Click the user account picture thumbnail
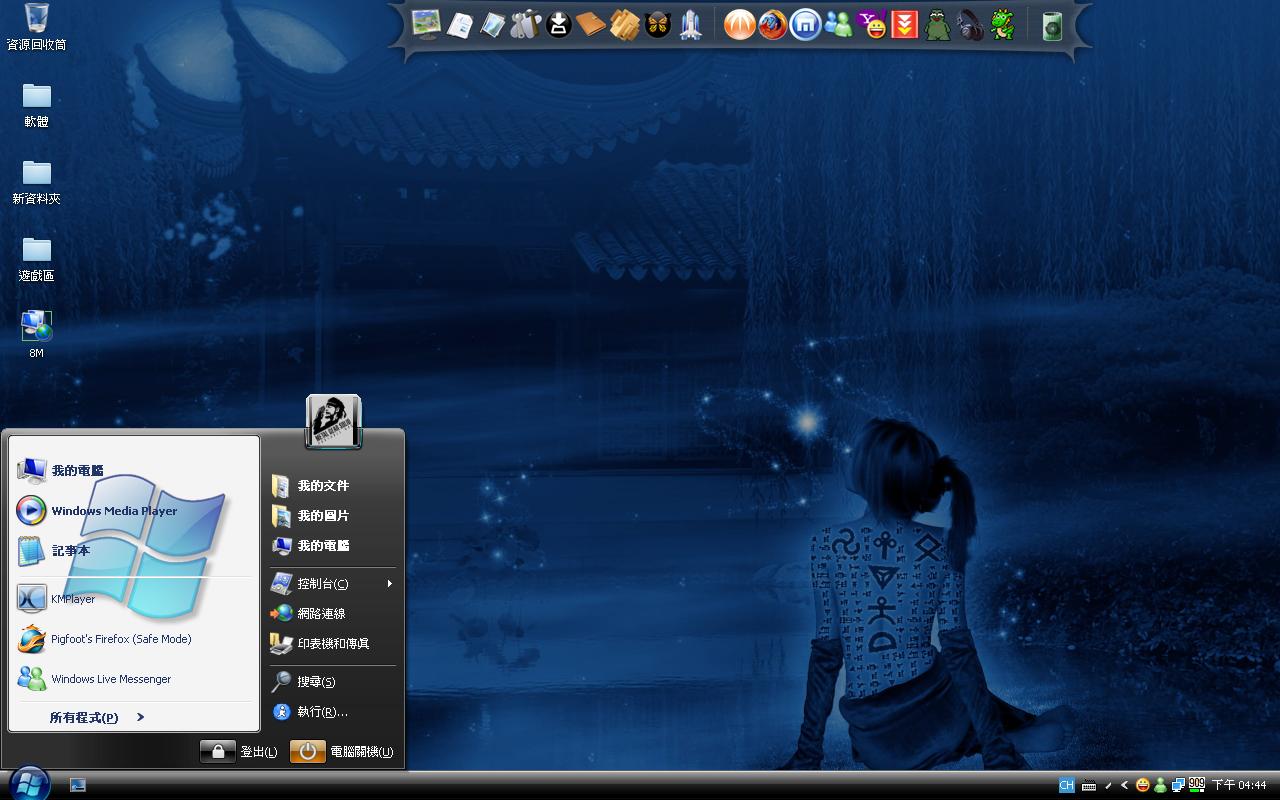This screenshot has height=800, width=1280. (x=333, y=420)
